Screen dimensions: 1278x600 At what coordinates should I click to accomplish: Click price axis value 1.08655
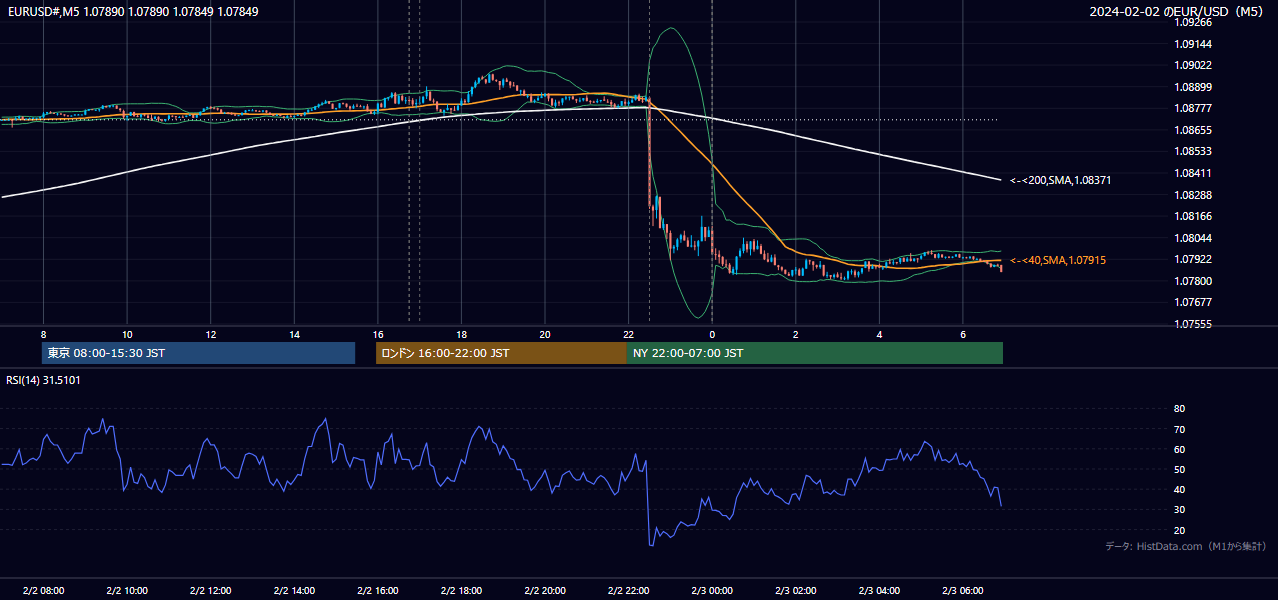tap(1192, 130)
